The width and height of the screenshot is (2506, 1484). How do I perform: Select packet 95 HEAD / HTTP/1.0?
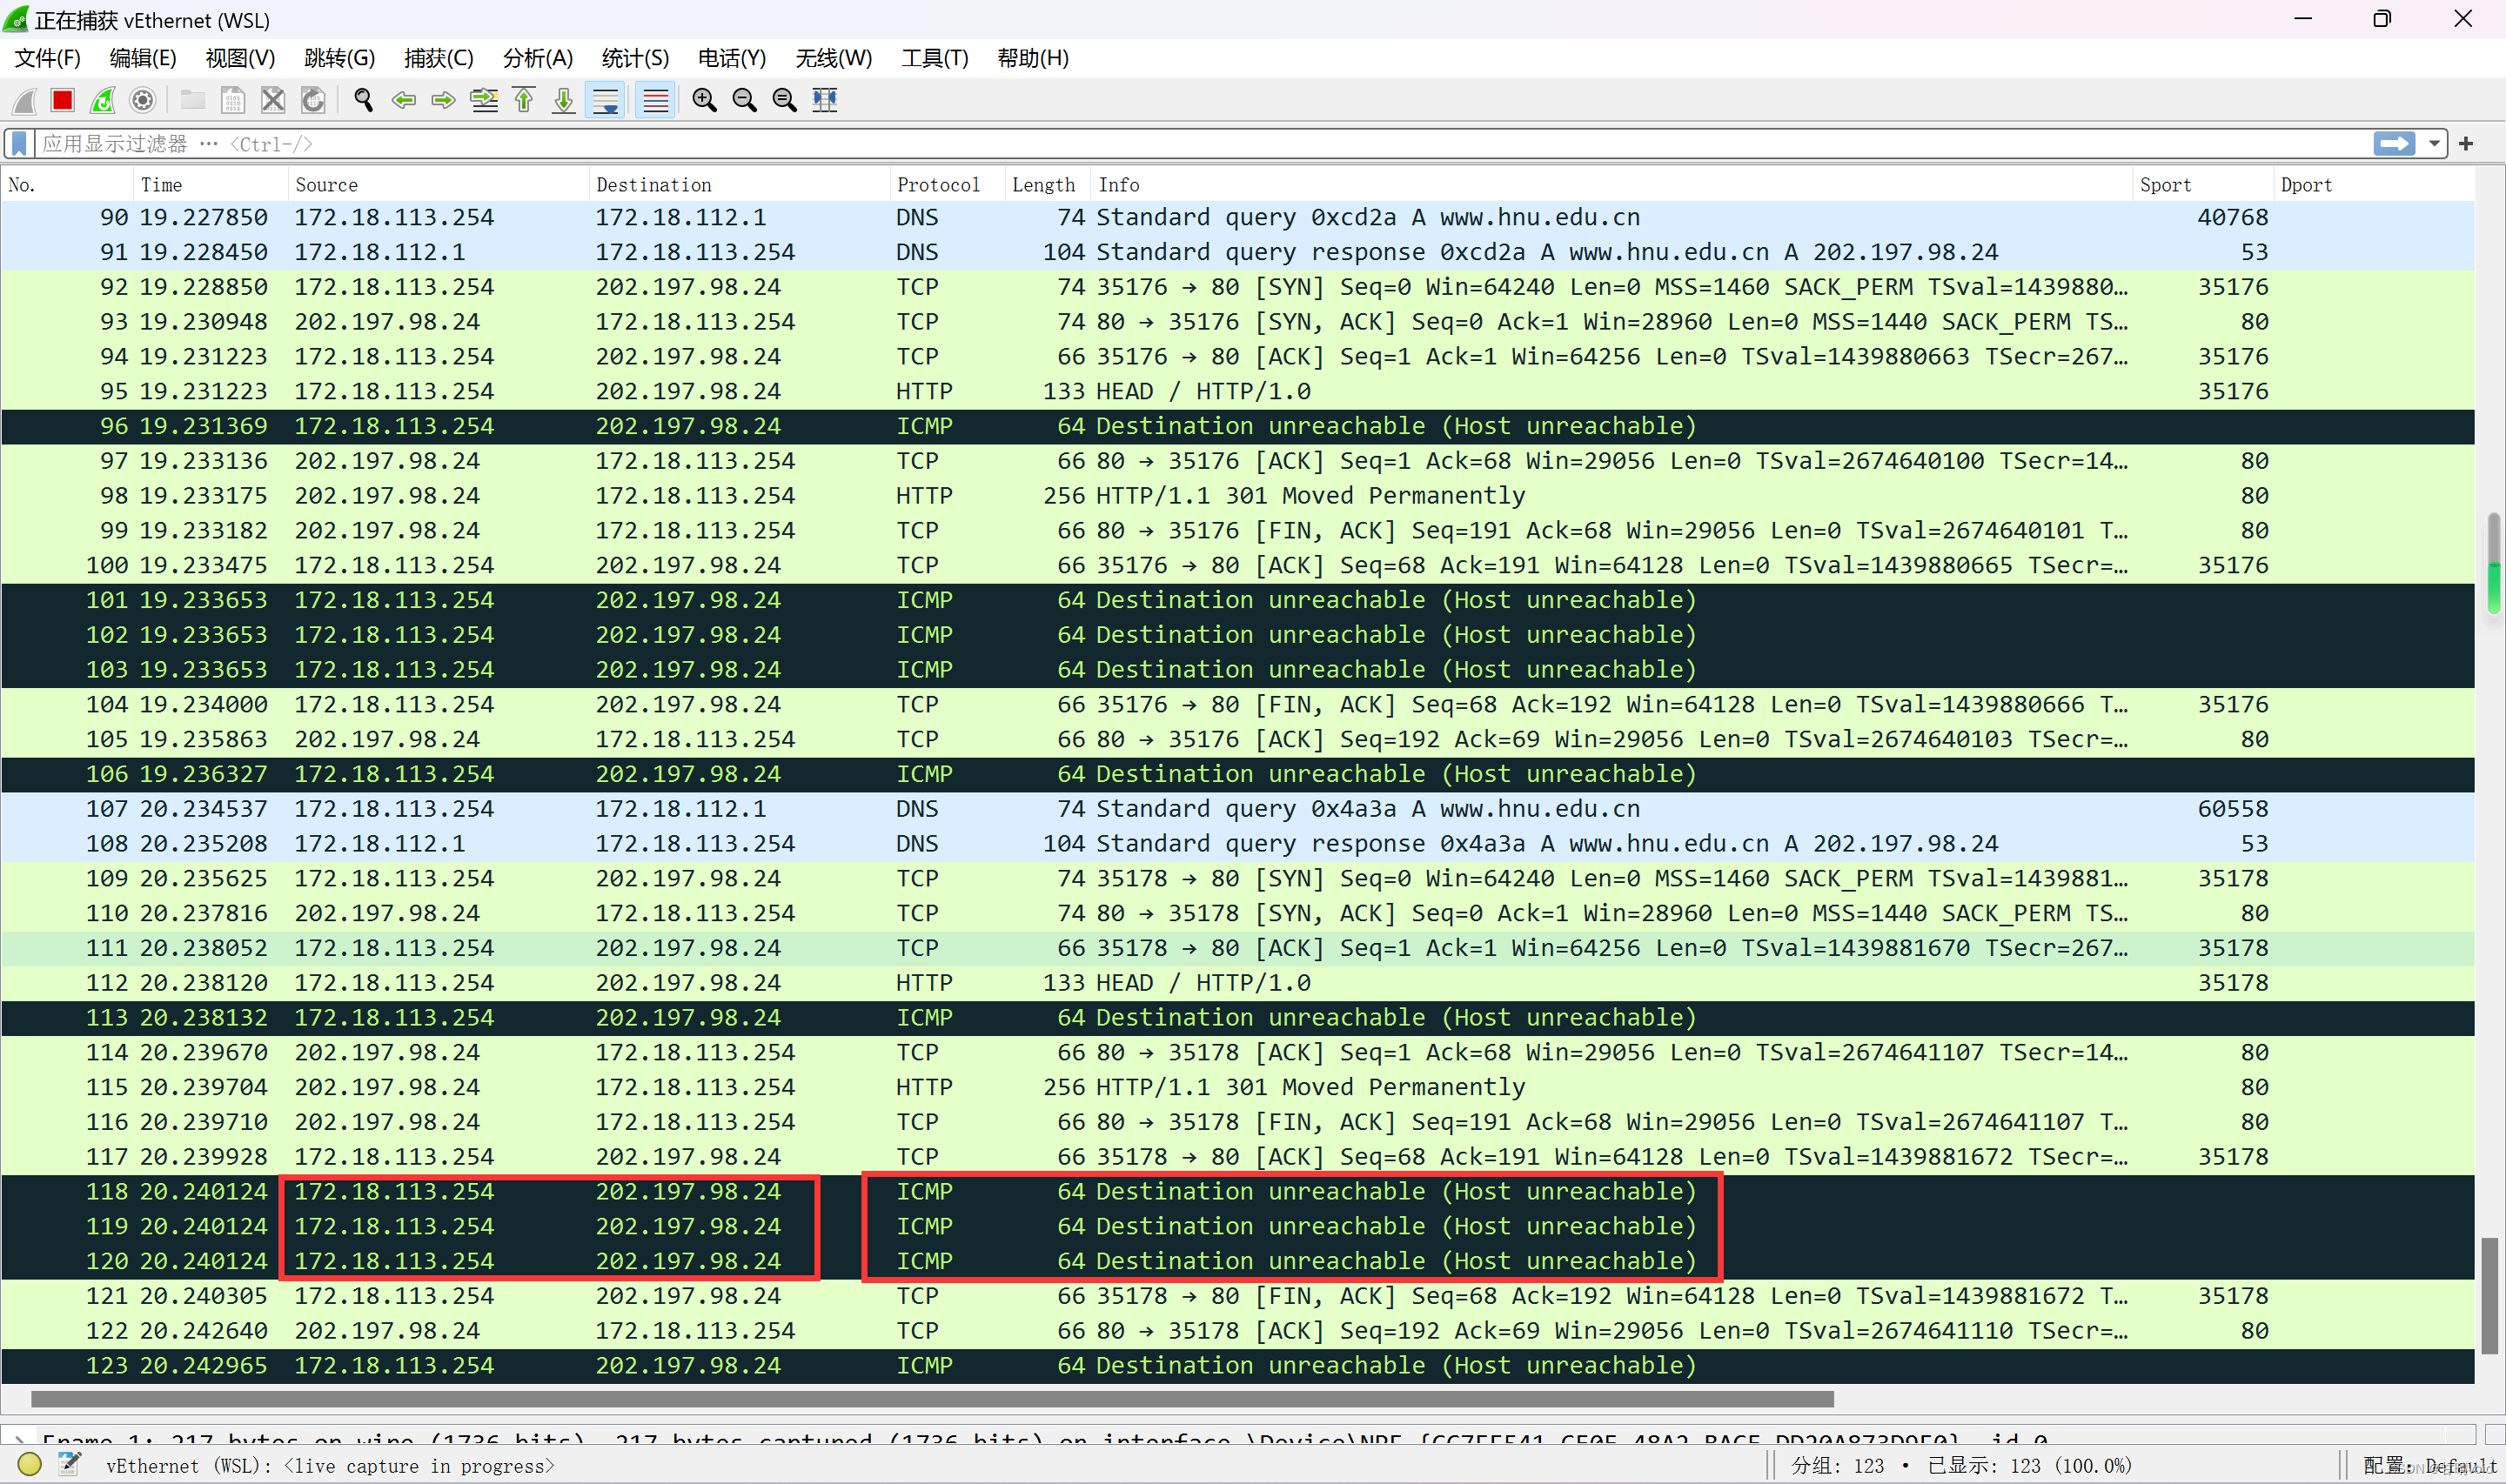pyautogui.click(x=1238, y=392)
